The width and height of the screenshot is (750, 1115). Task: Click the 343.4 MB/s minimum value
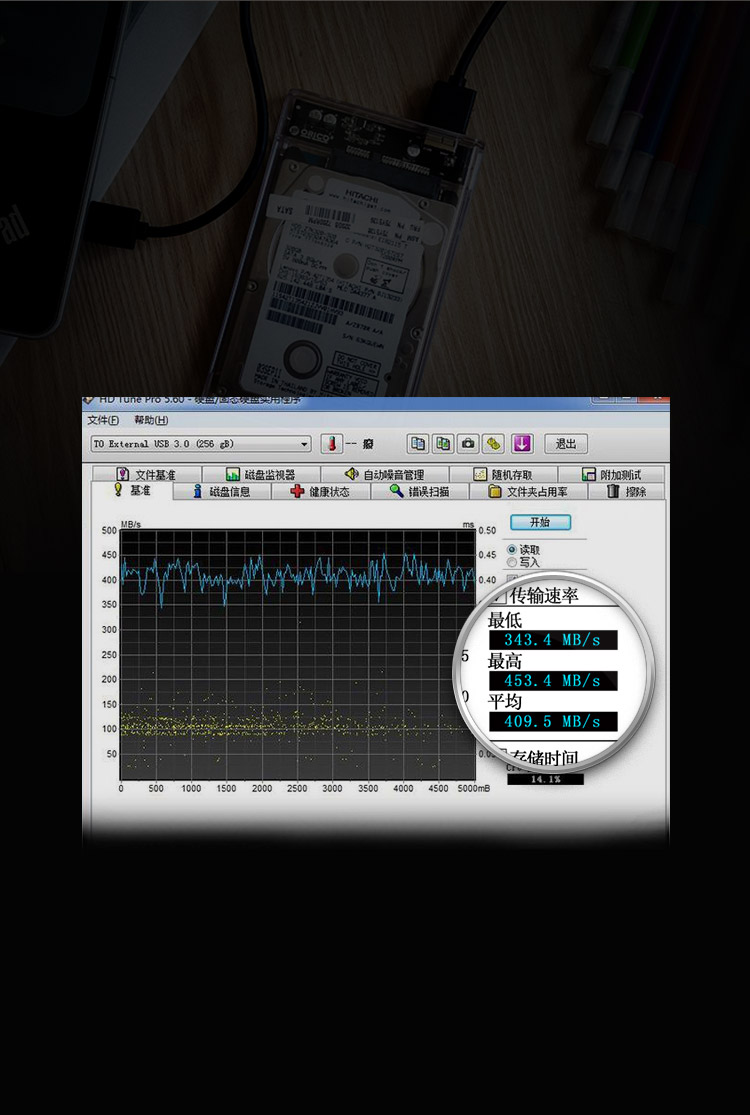pos(552,640)
